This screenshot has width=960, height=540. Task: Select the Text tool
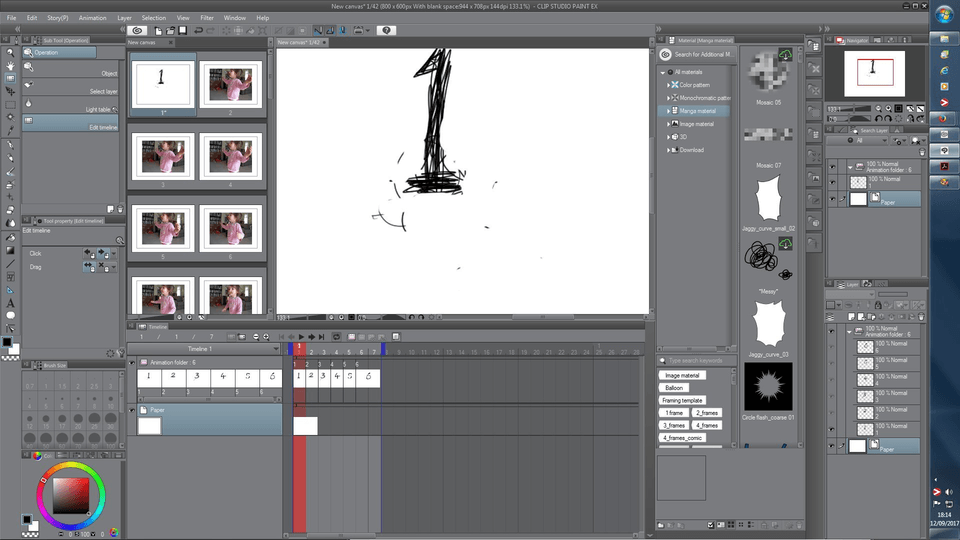coord(10,303)
